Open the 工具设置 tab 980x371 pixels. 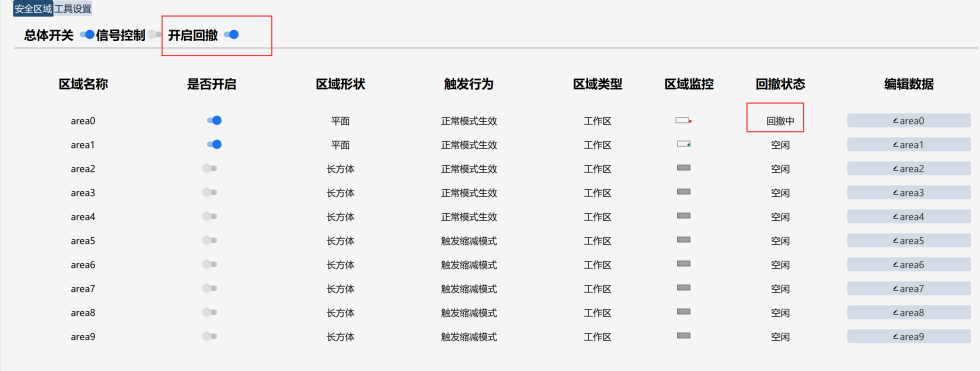[72, 9]
